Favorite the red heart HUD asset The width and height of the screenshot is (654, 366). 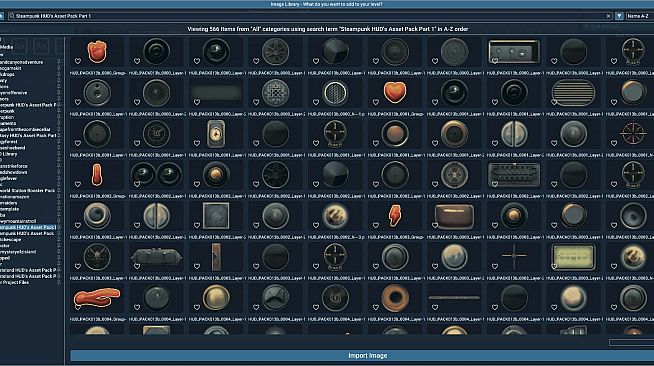point(376,102)
